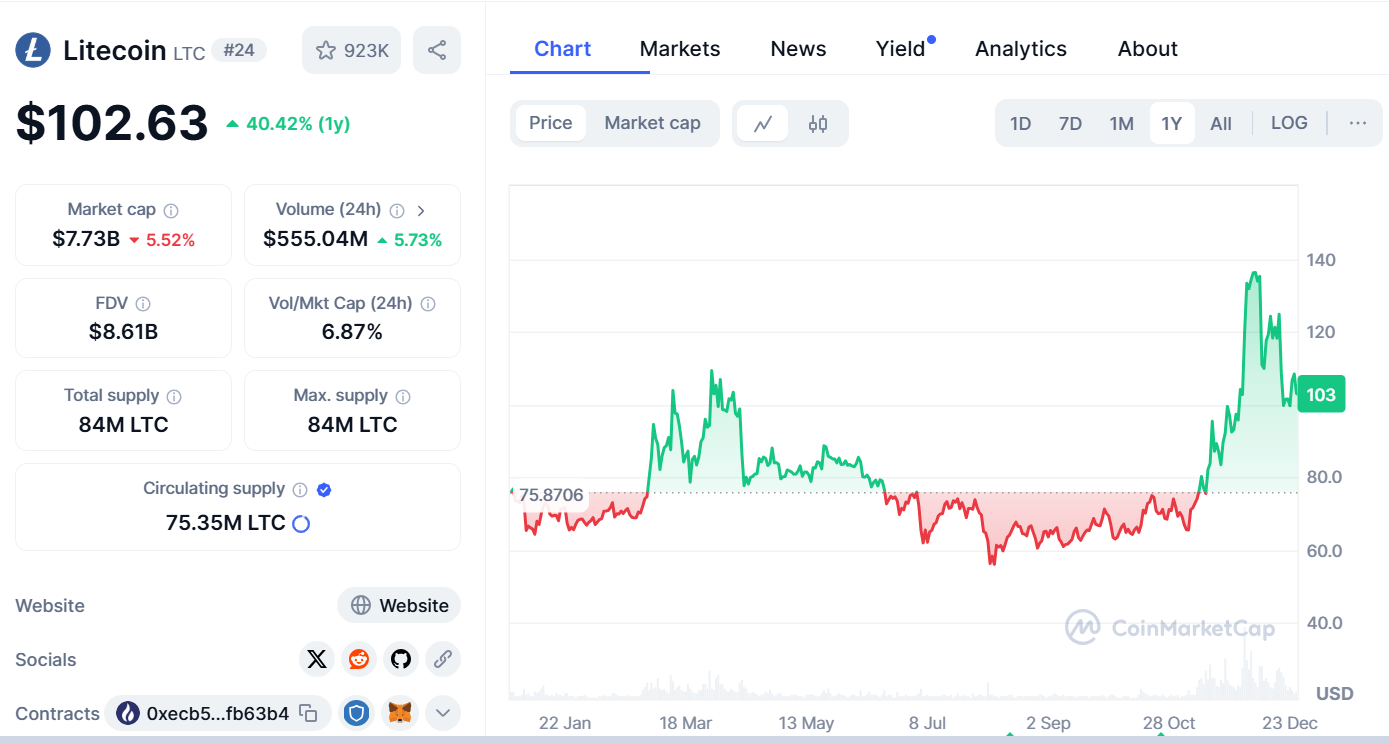Select the line chart type icon
The width and height of the screenshot is (1389, 744).
click(x=763, y=124)
